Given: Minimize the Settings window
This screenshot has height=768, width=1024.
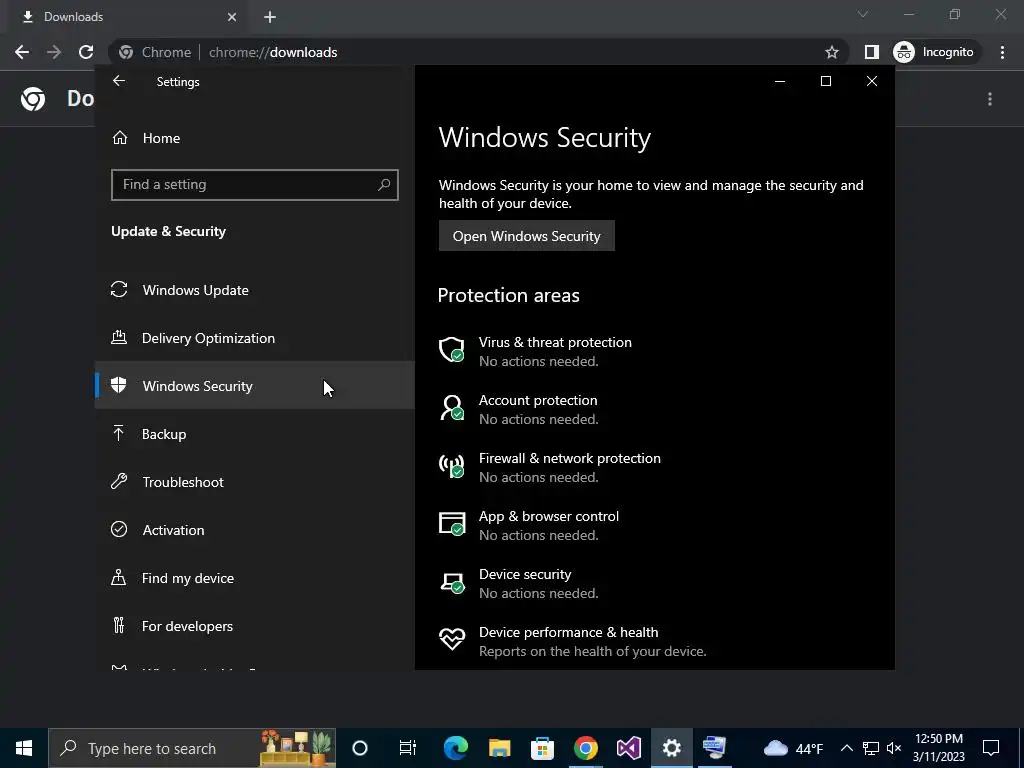Looking at the screenshot, I should (x=780, y=81).
